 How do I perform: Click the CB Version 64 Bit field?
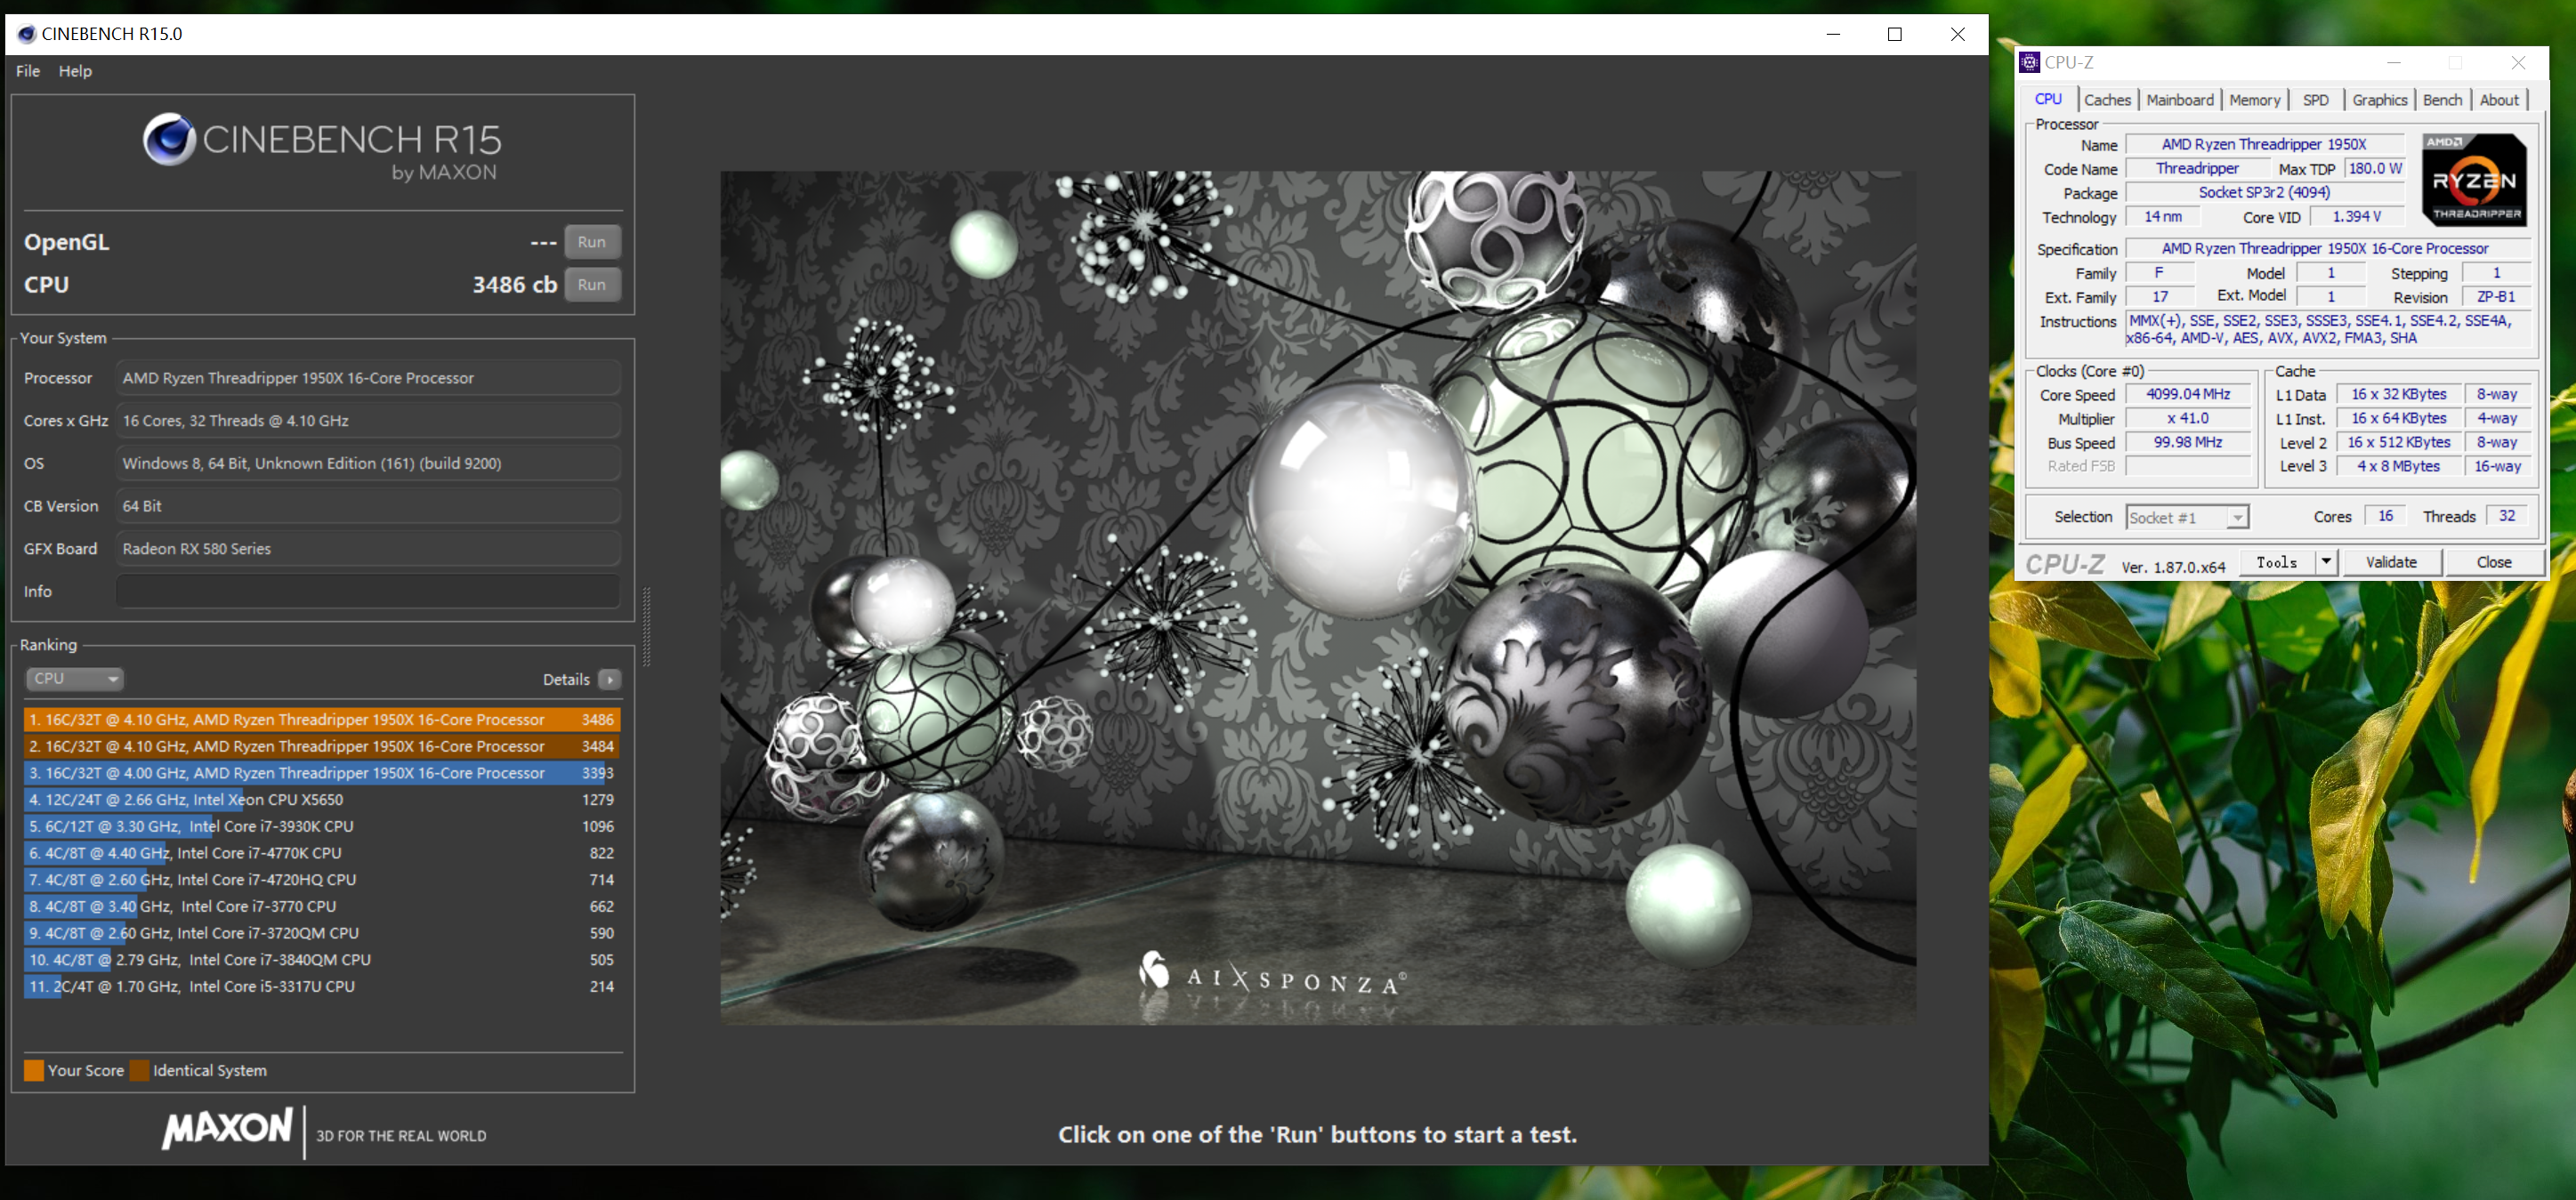click(368, 506)
